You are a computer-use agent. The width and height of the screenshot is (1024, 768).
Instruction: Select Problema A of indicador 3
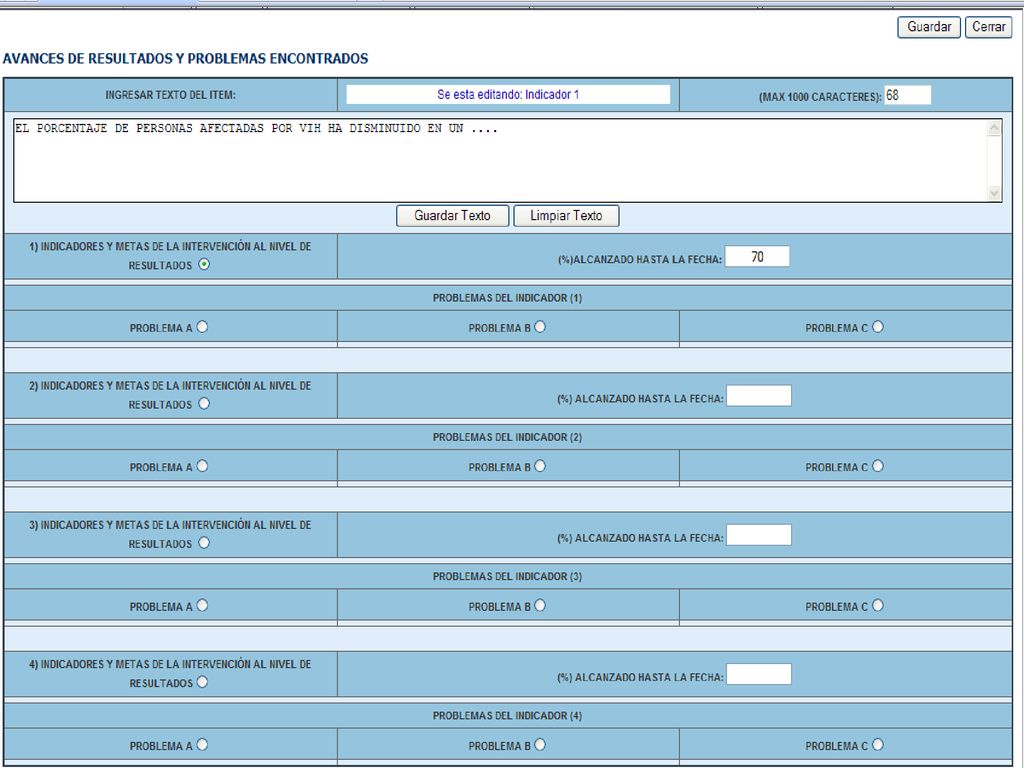202,605
